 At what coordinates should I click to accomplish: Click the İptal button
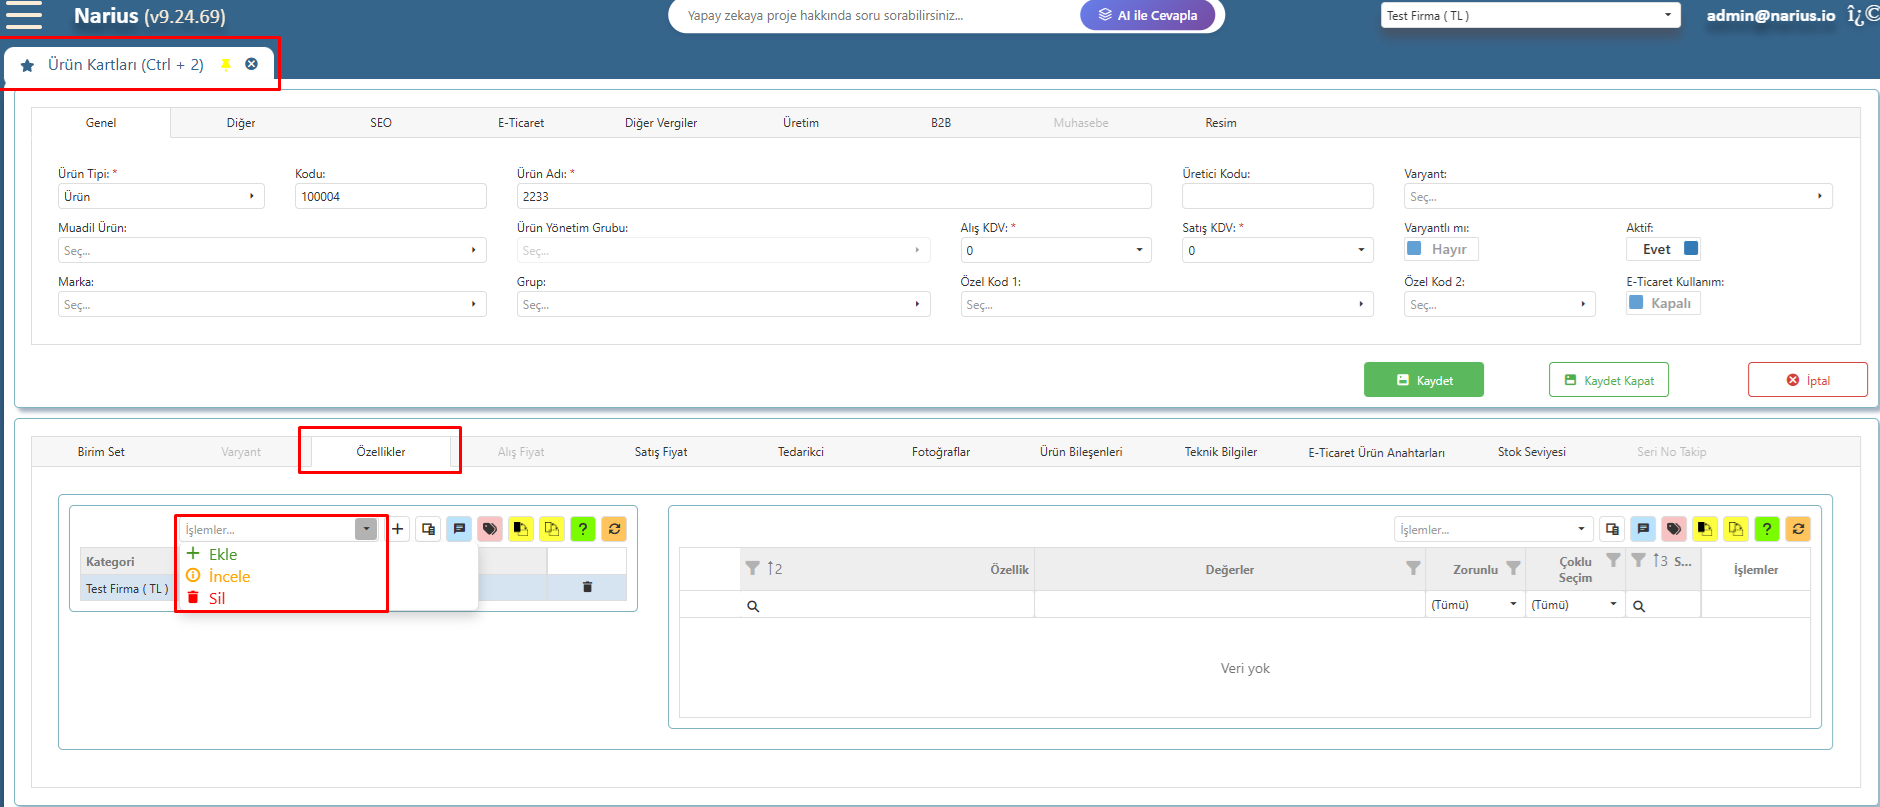point(1808,380)
